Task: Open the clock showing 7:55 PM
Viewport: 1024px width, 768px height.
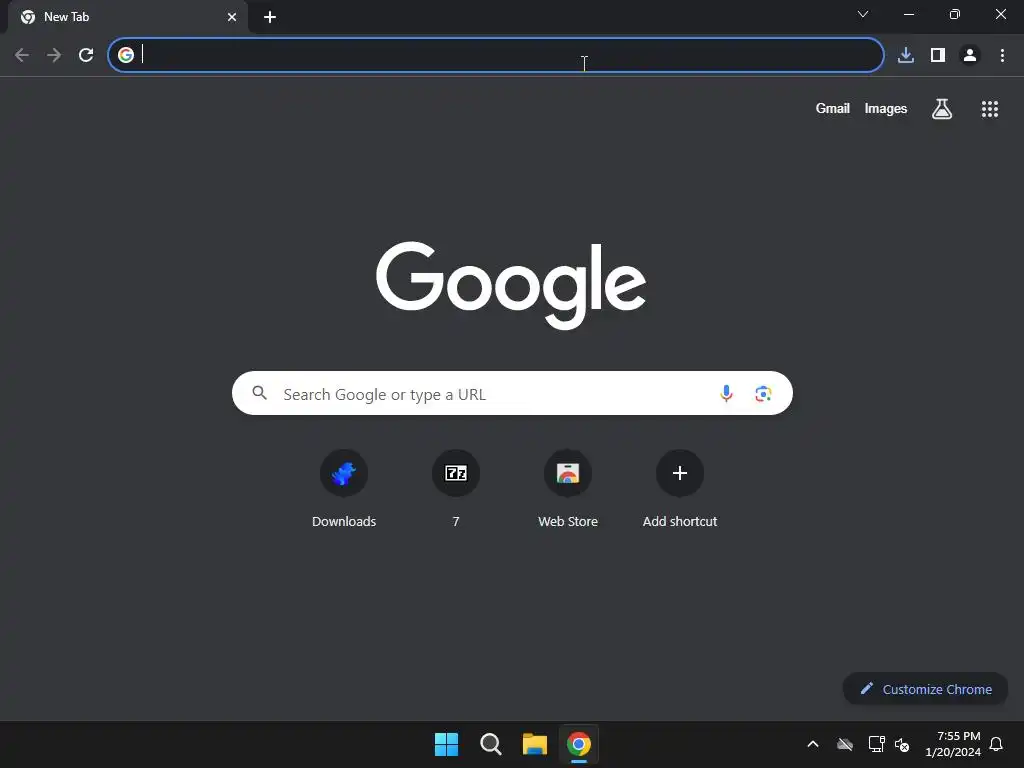Action: coord(953,744)
